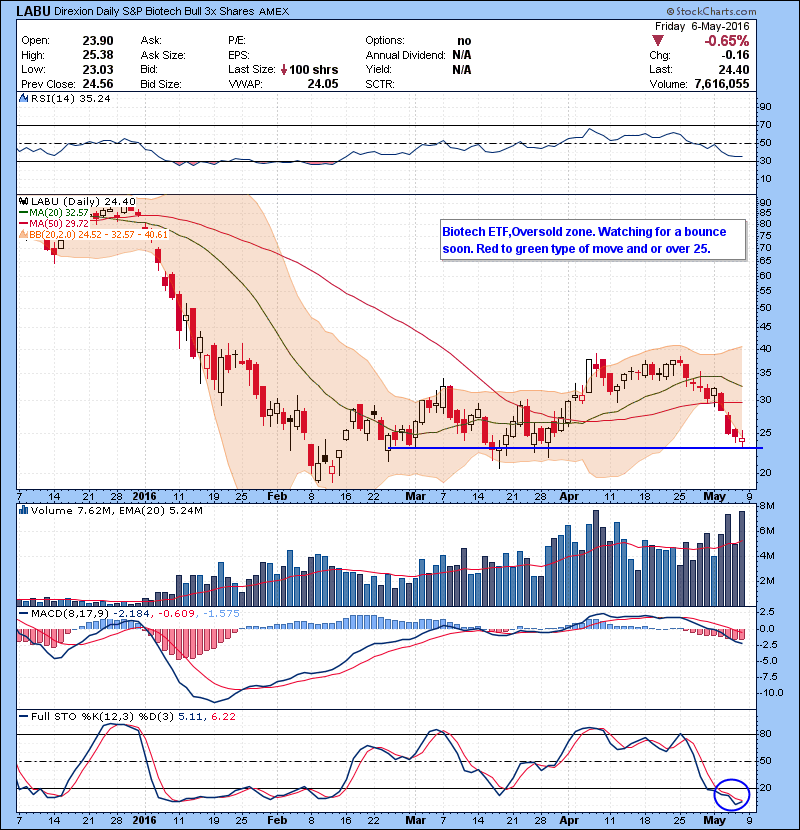
Task: Click the 'MACD(8,17,9)' indicator label
Action: pyautogui.click(x=70, y=614)
